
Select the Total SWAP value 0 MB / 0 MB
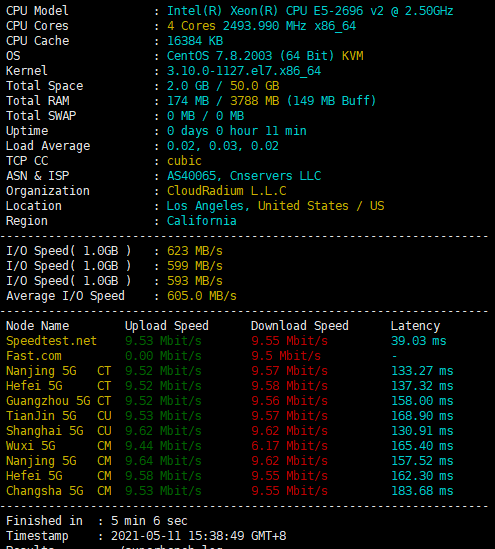tap(205, 116)
